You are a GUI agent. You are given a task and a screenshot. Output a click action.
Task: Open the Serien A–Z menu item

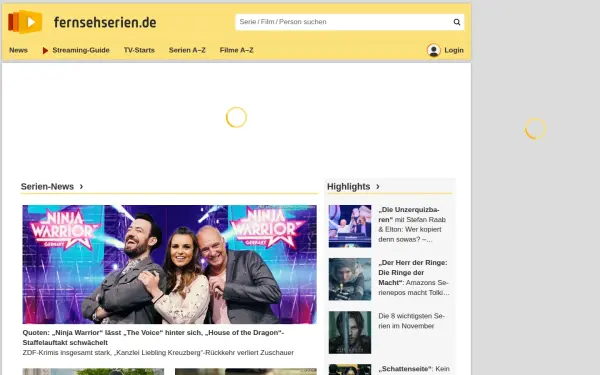(x=187, y=50)
